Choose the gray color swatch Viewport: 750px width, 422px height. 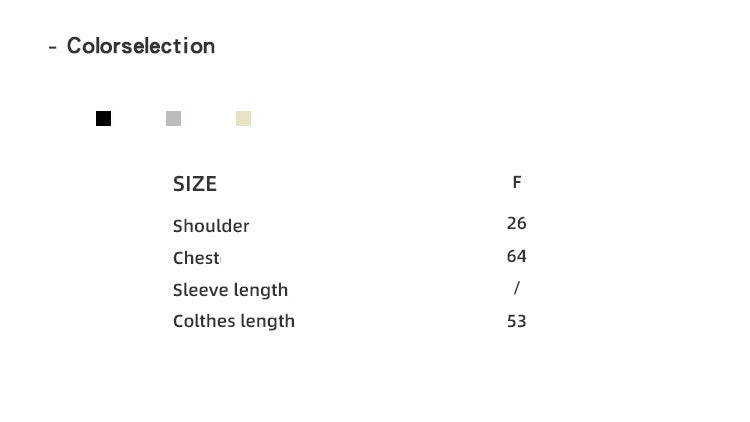(174, 119)
